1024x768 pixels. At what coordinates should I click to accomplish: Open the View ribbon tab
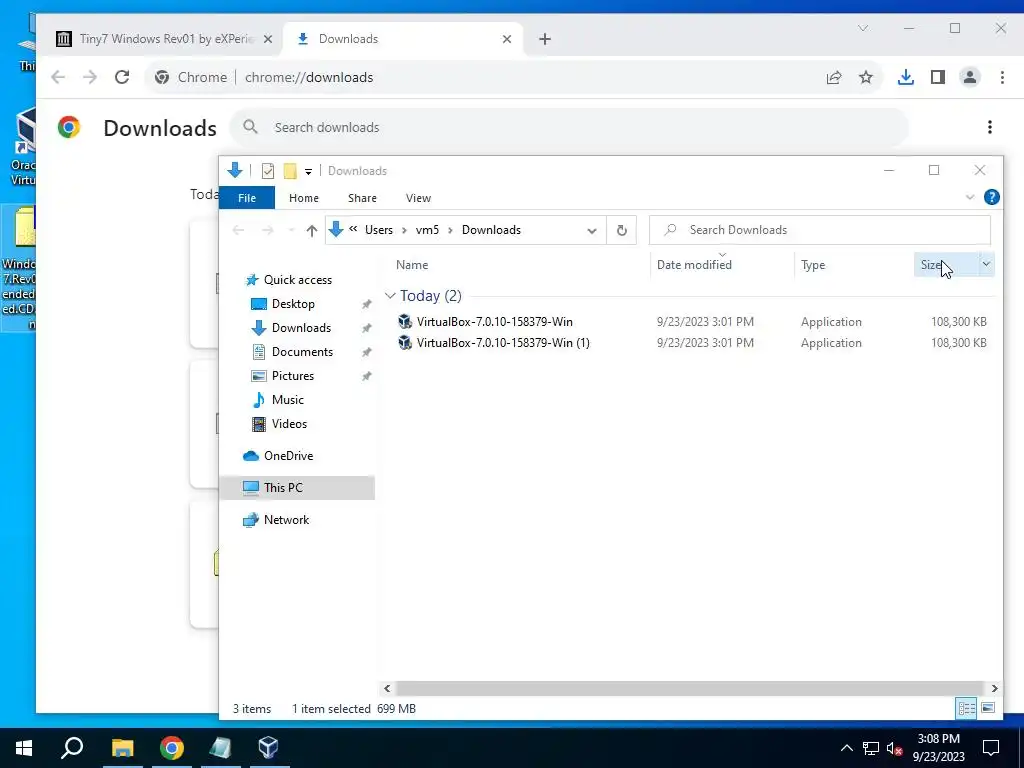point(418,198)
